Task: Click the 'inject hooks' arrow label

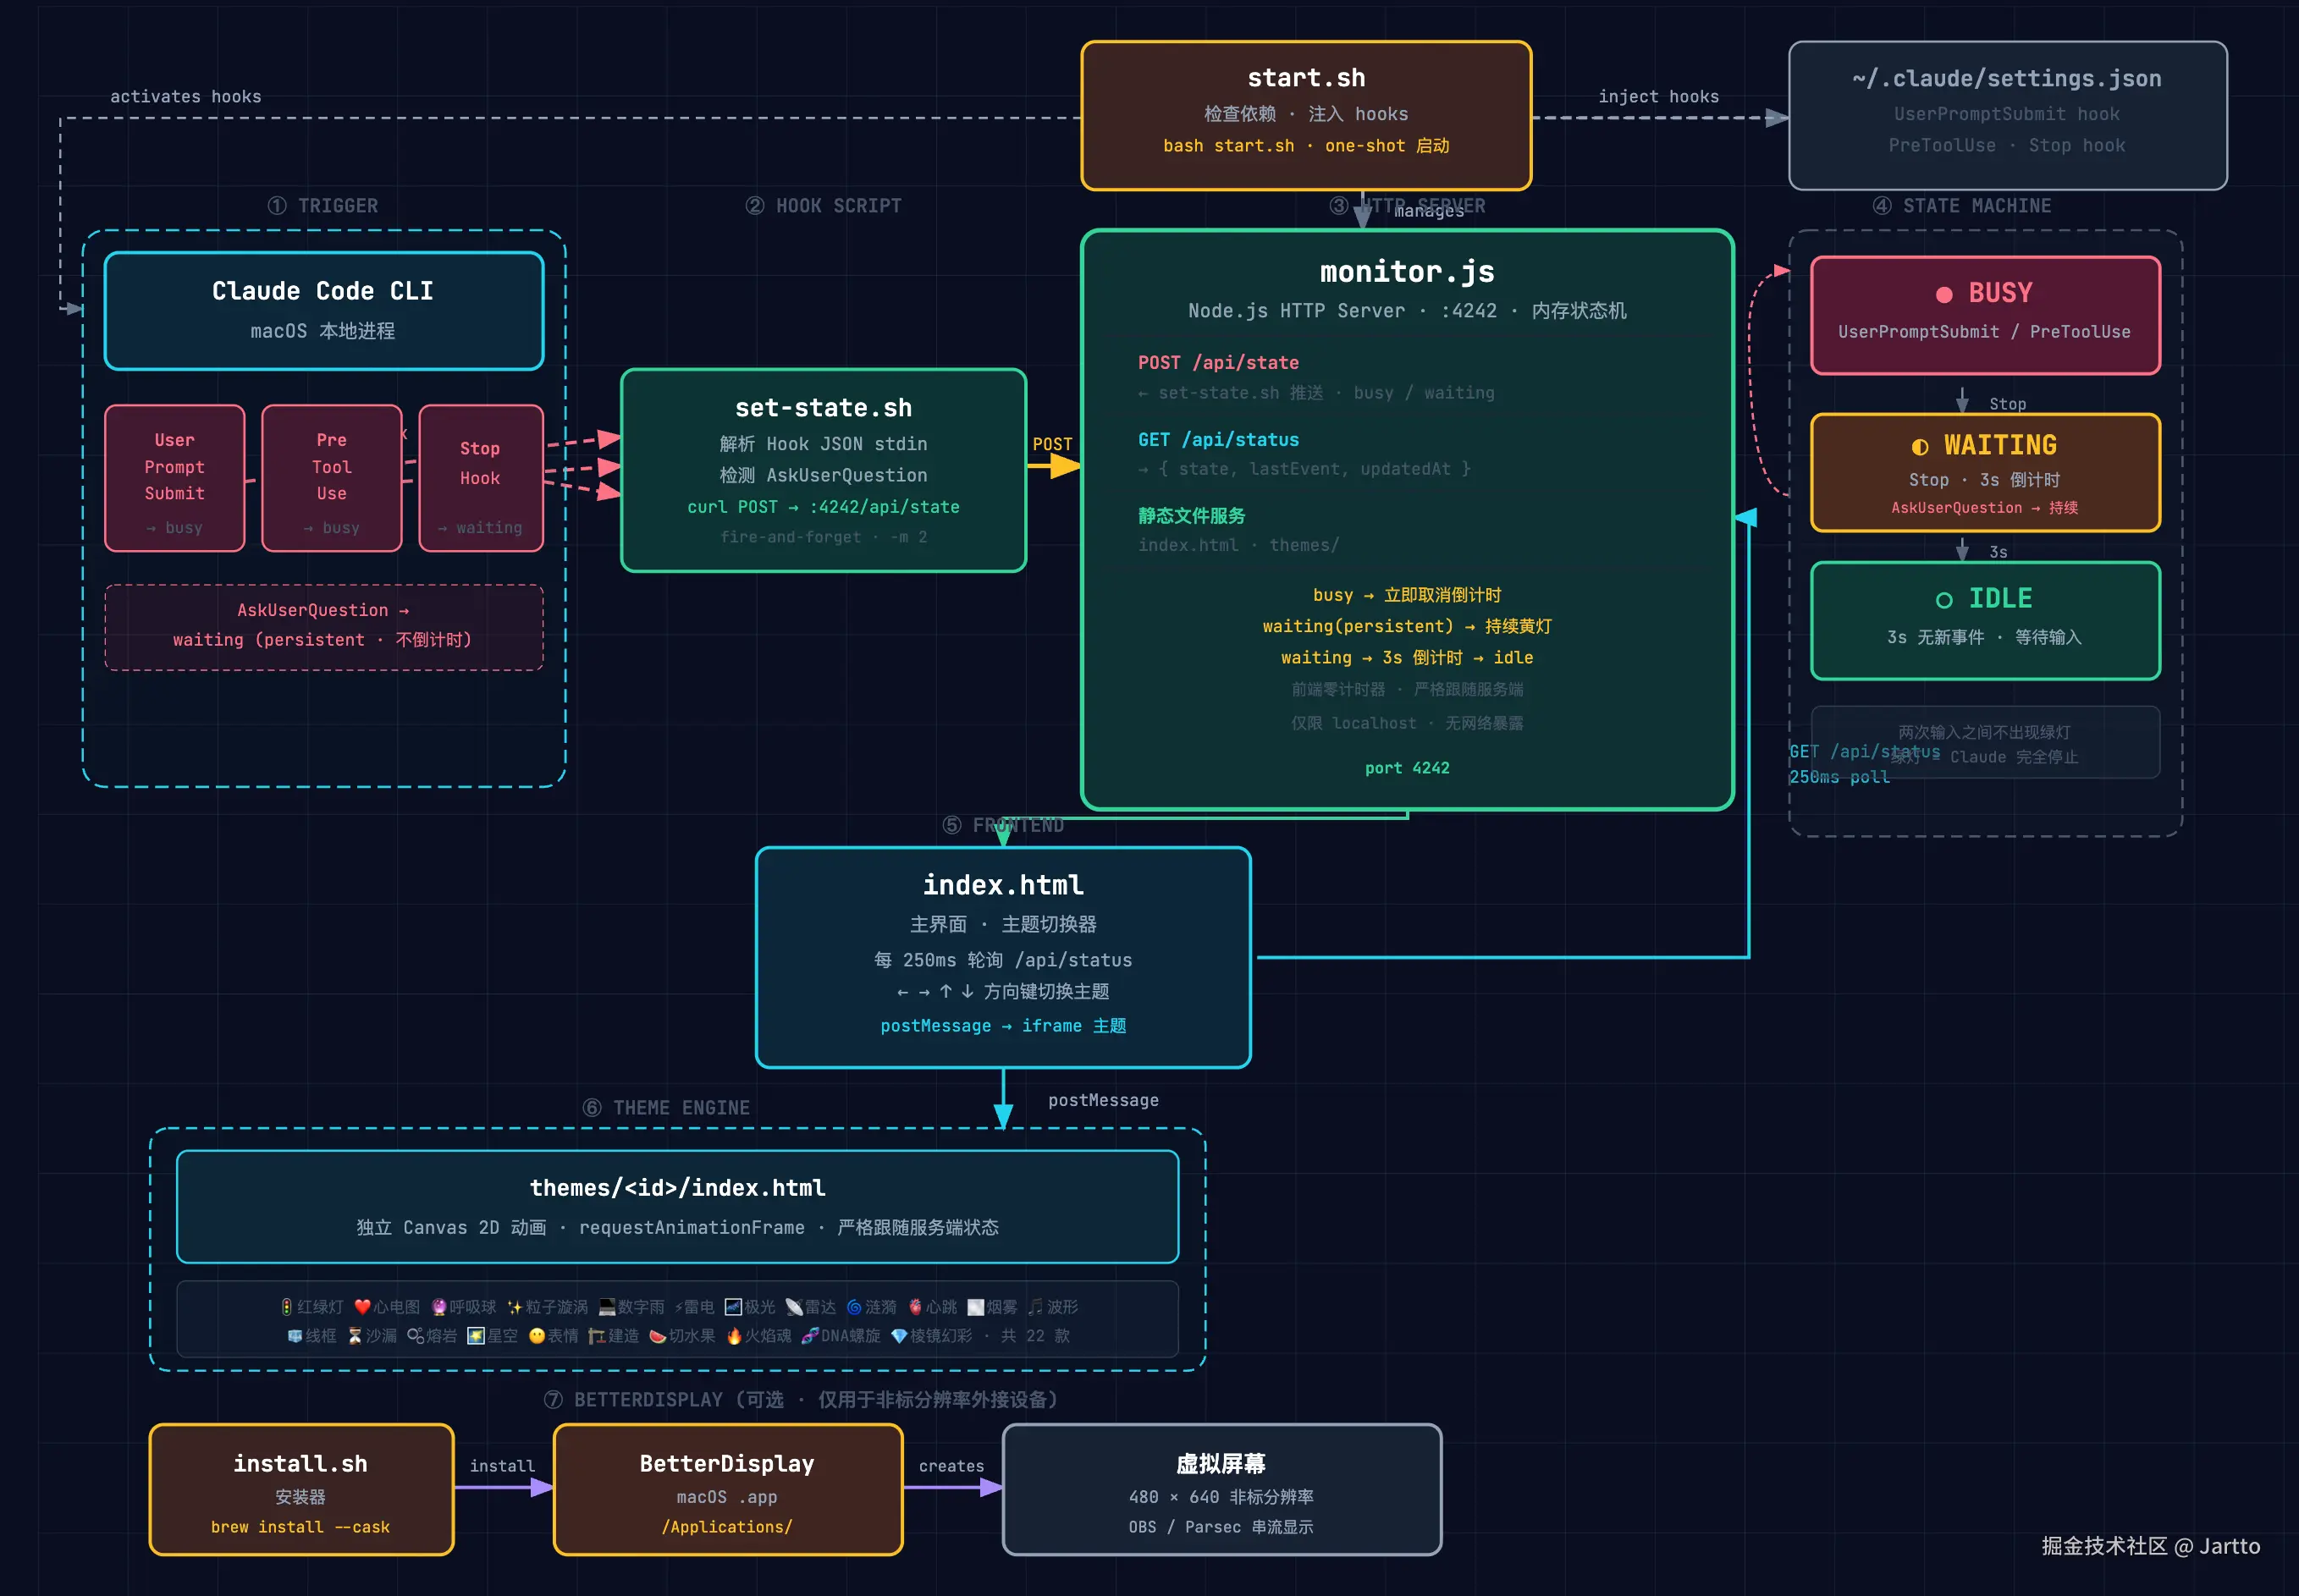Action: tap(1659, 97)
